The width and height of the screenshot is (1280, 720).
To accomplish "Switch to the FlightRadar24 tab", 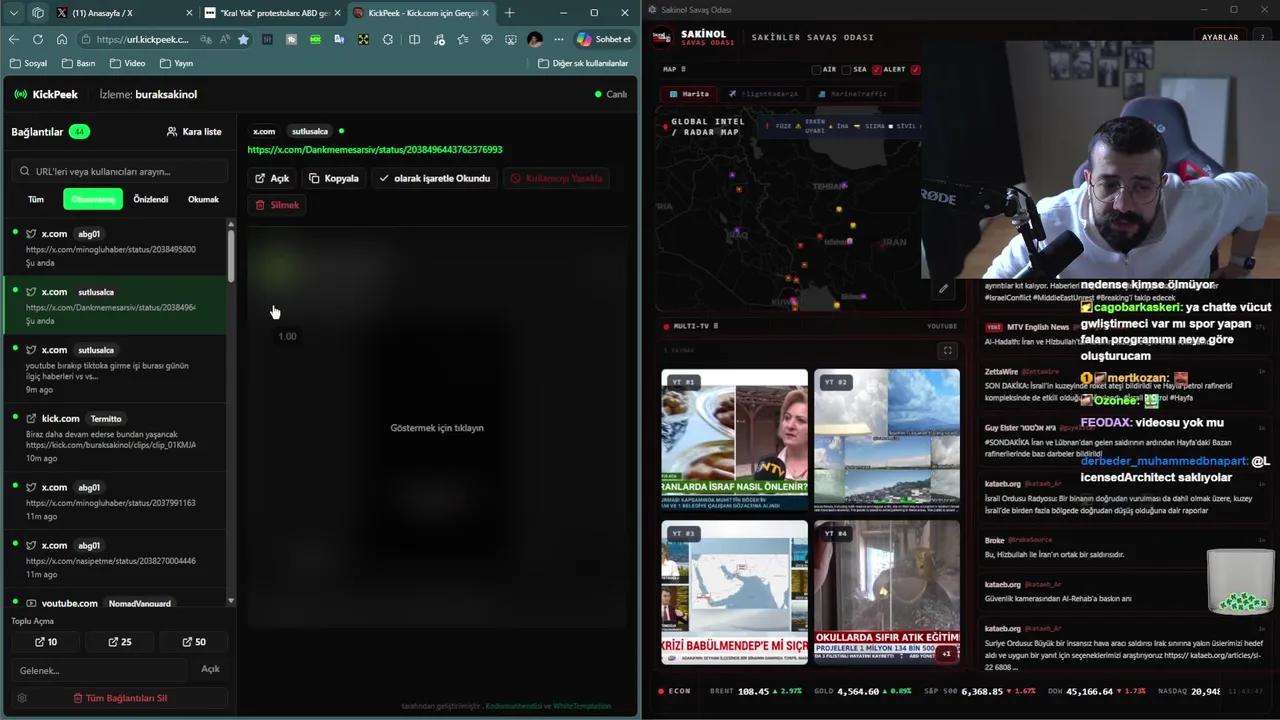I will coord(763,94).
